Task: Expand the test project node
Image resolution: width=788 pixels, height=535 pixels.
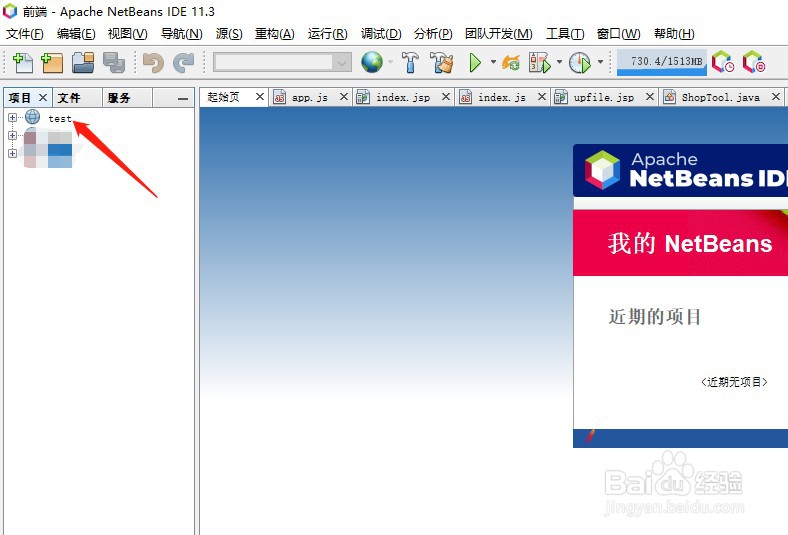Action: click(x=13, y=117)
